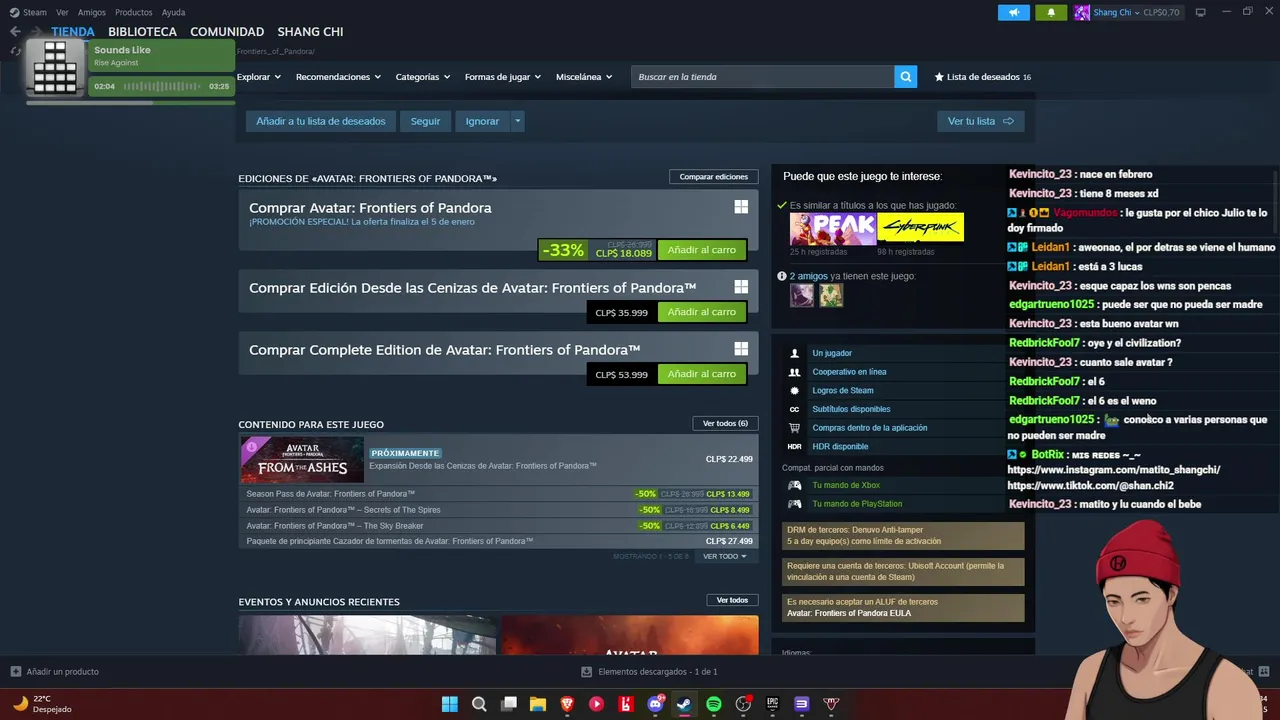Open the Ayuda menu

(173, 12)
